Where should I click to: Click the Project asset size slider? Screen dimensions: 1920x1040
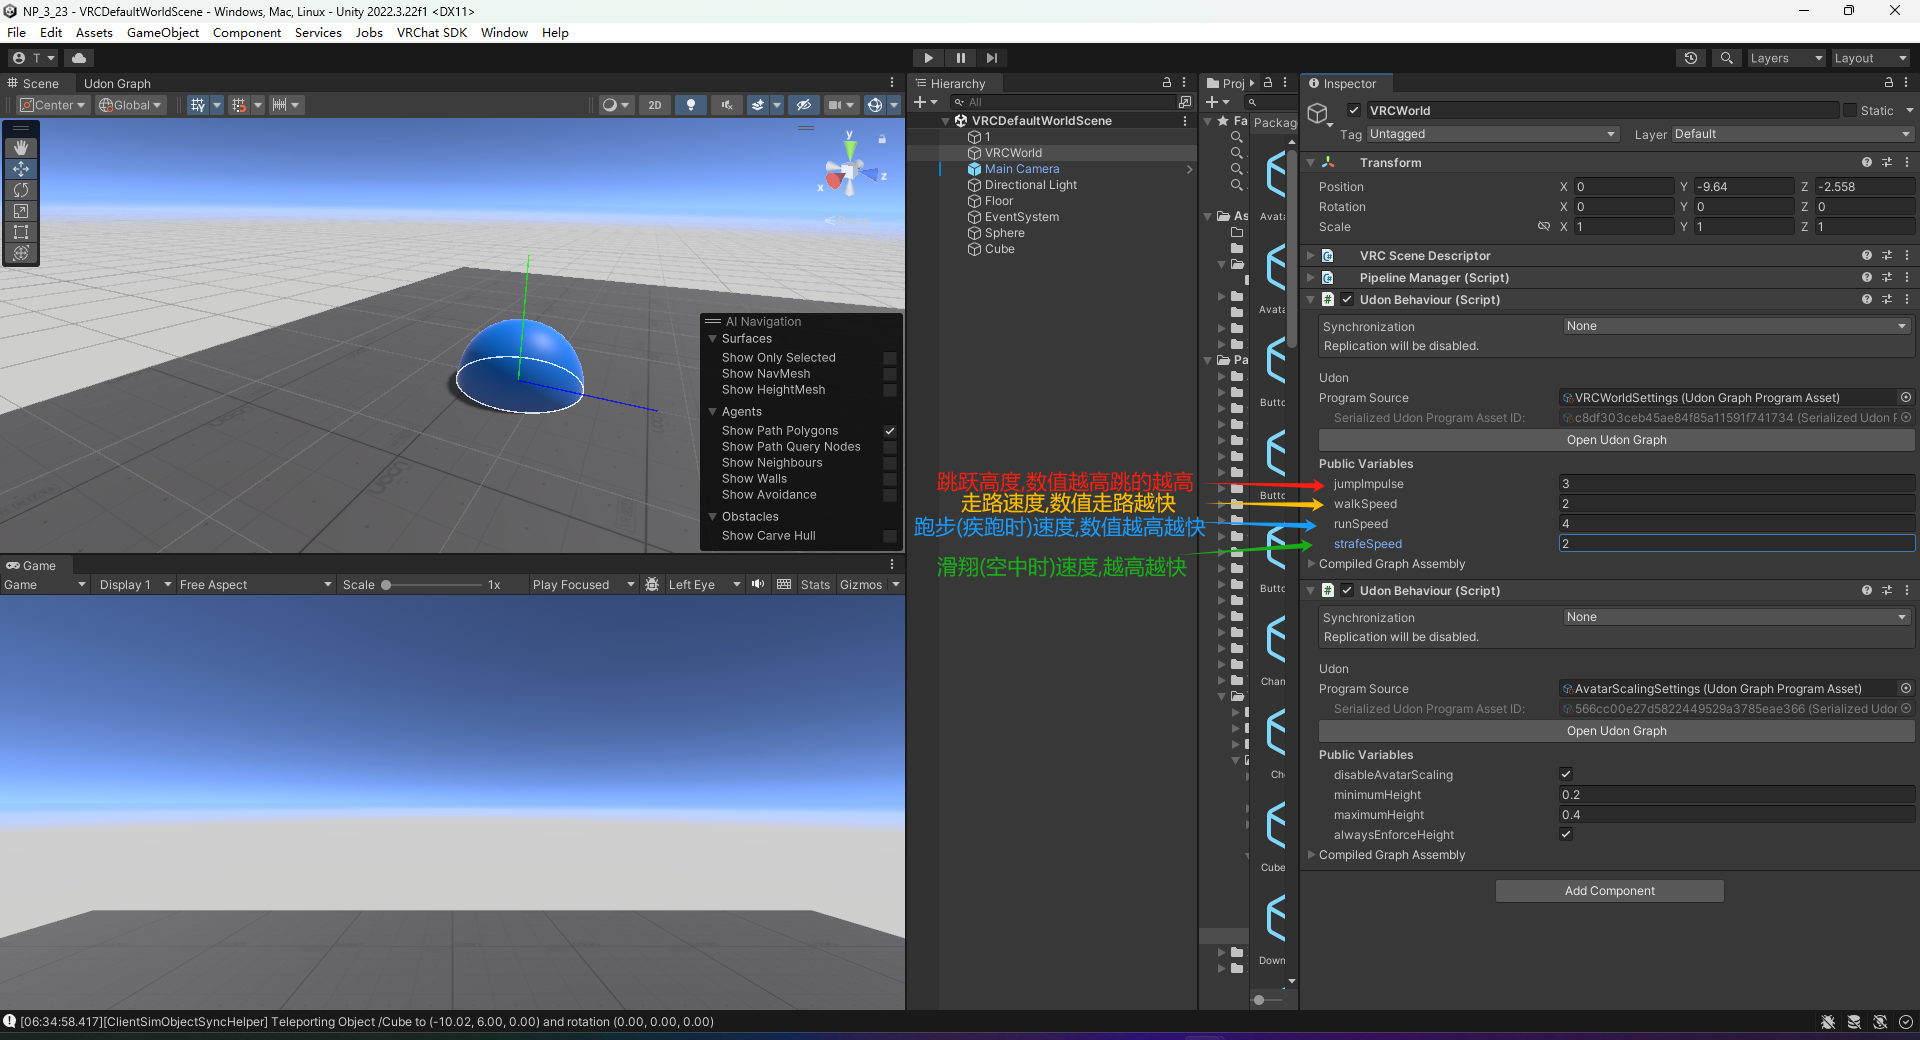click(x=1268, y=1000)
